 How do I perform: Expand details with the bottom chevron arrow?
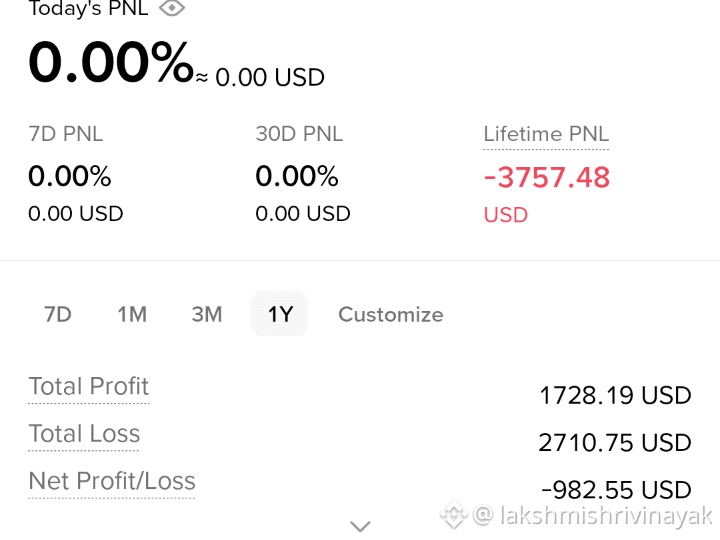click(x=360, y=526)
